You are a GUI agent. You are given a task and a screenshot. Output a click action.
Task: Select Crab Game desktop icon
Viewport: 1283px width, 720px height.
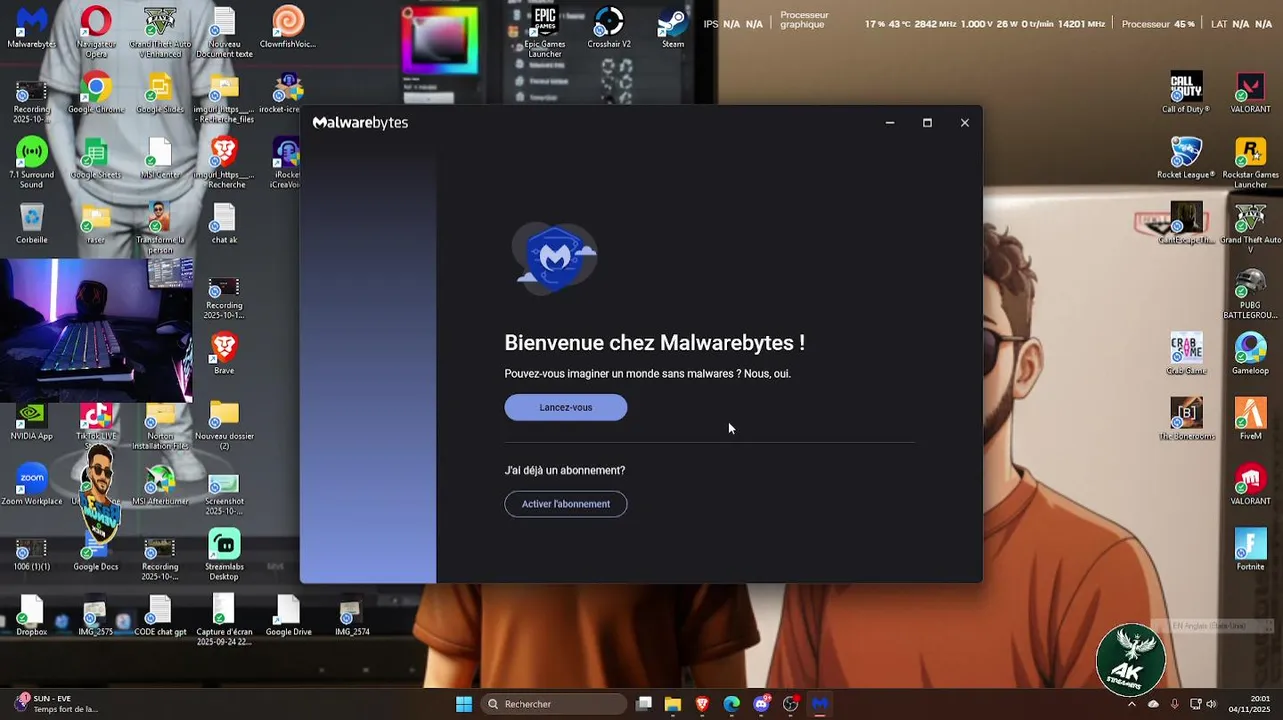pyautogui.click(x=1186, y=353)
